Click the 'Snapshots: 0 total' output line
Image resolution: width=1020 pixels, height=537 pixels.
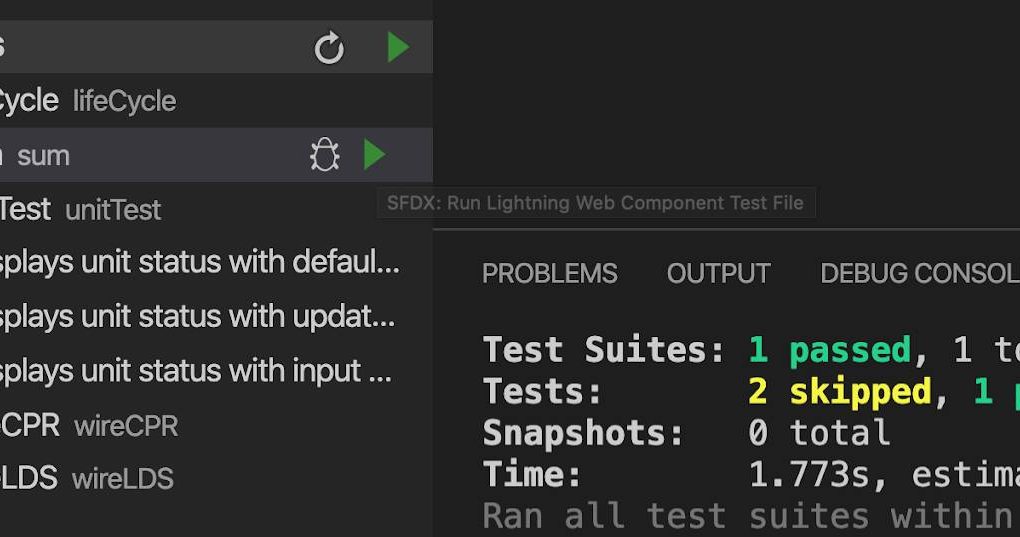tap(686, 433)
